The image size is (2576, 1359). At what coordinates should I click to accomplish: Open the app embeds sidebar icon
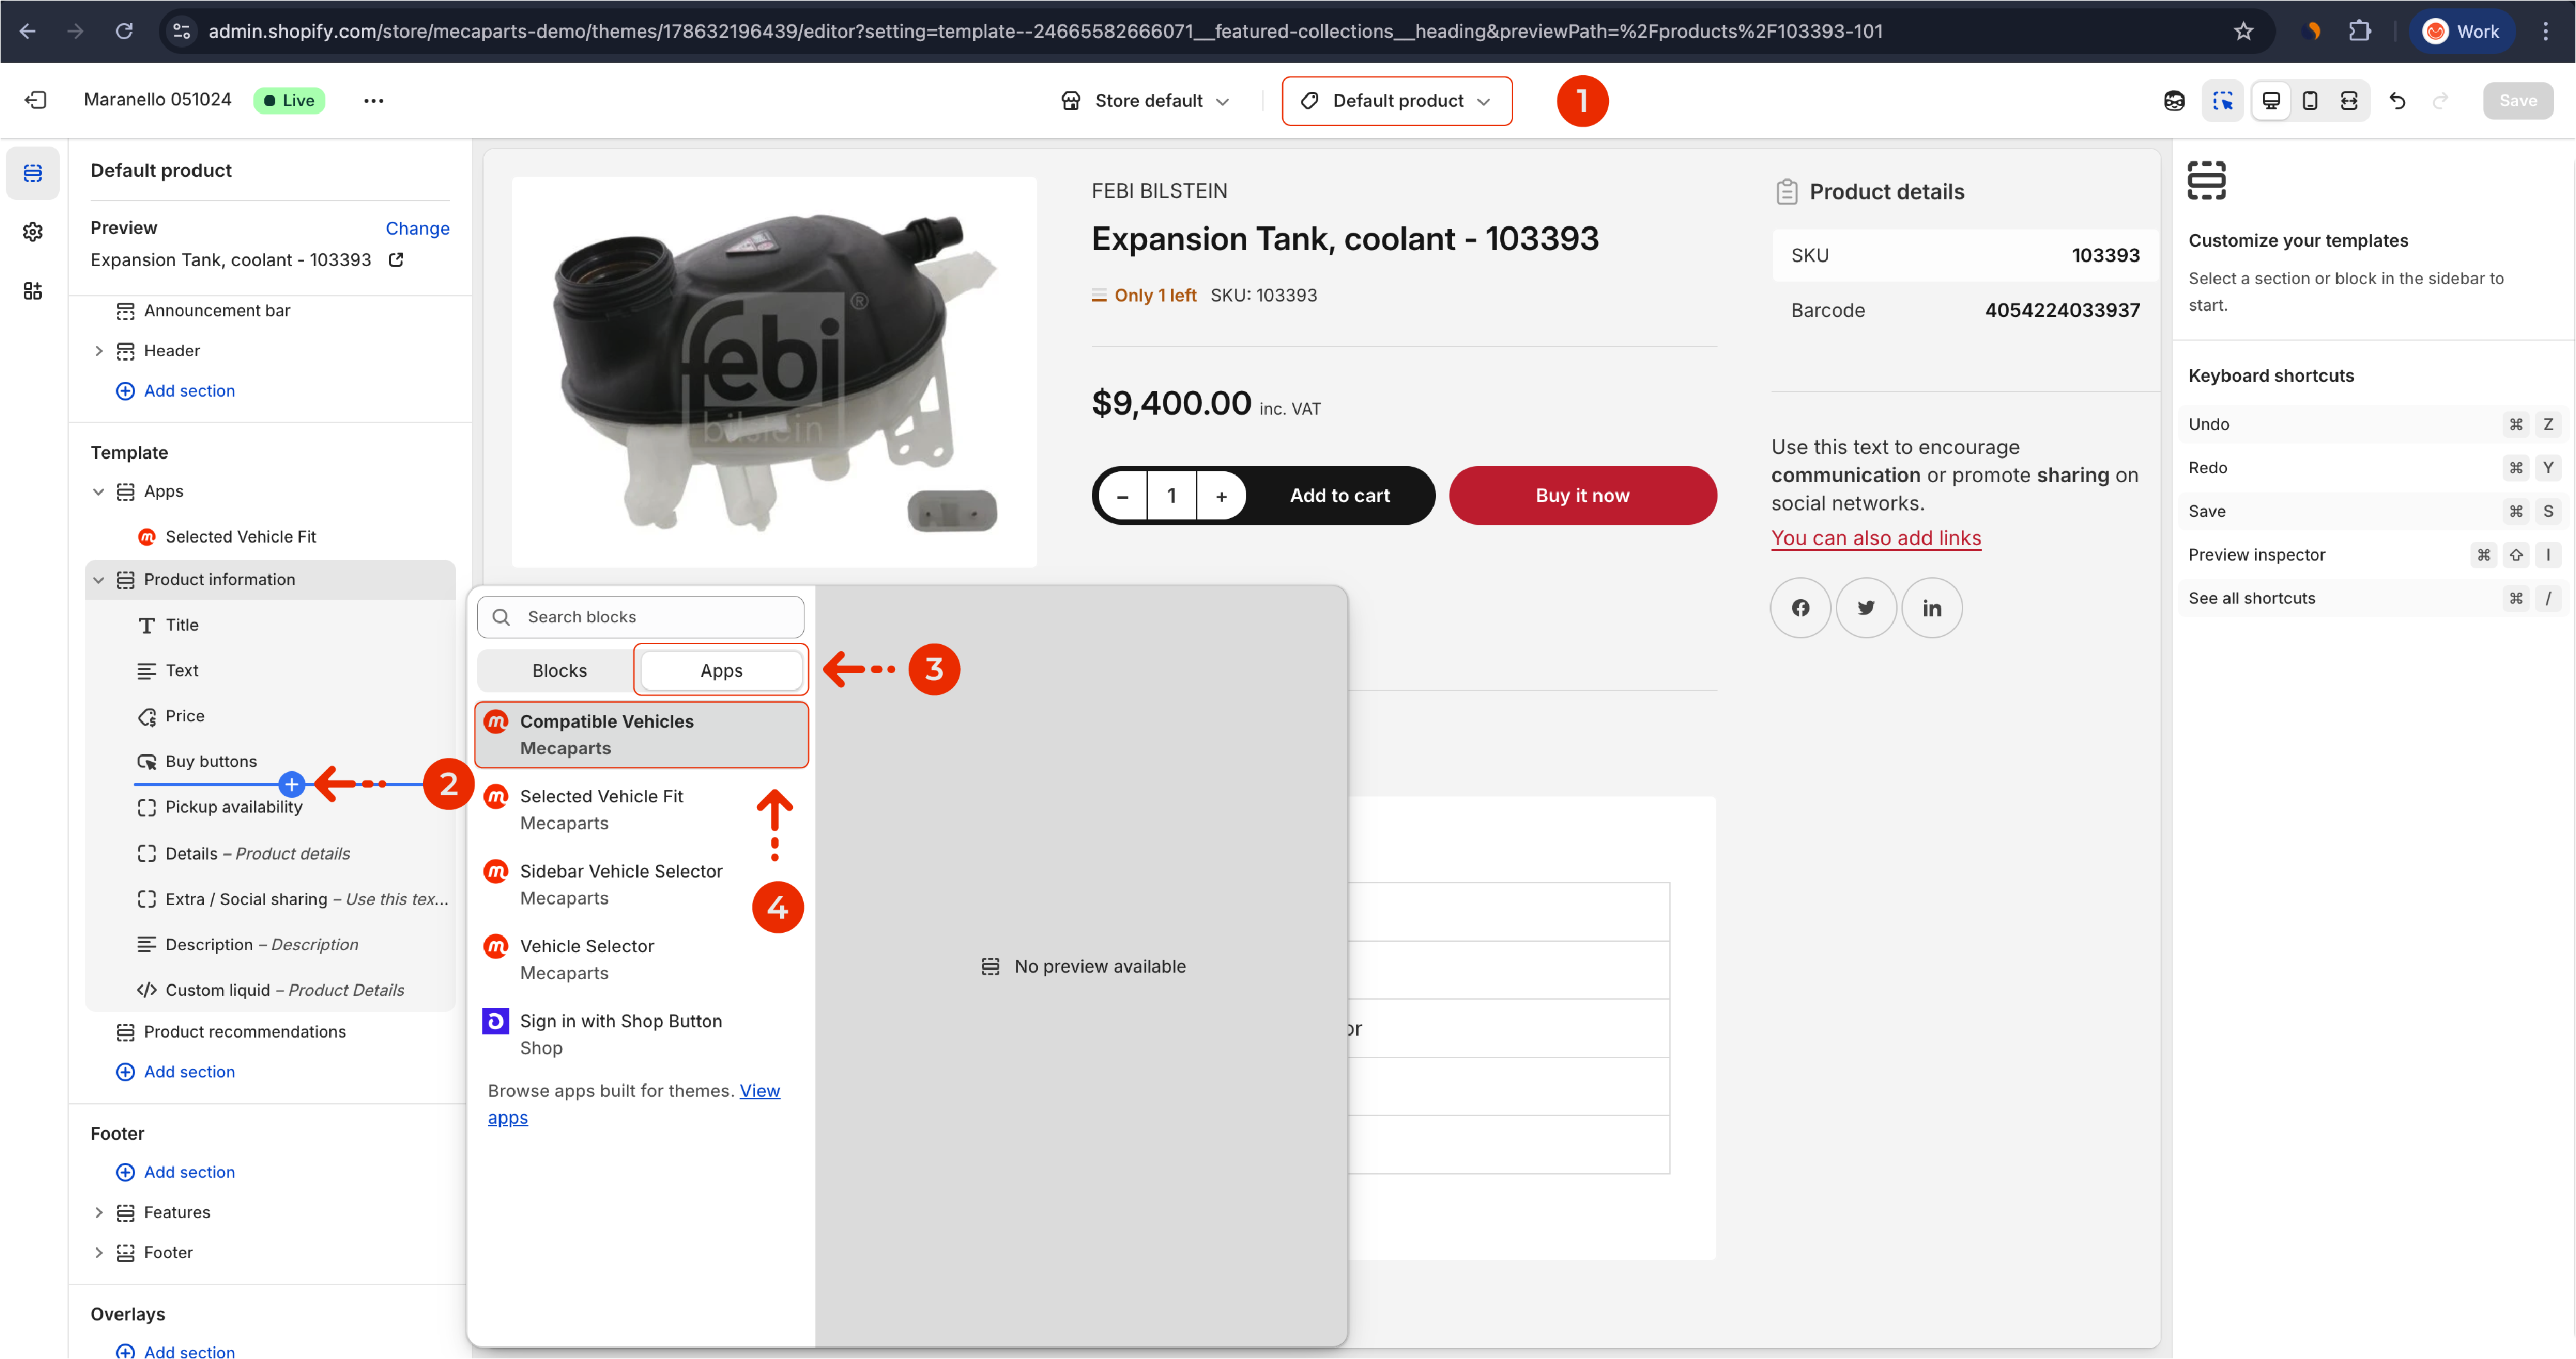[33, 291]
